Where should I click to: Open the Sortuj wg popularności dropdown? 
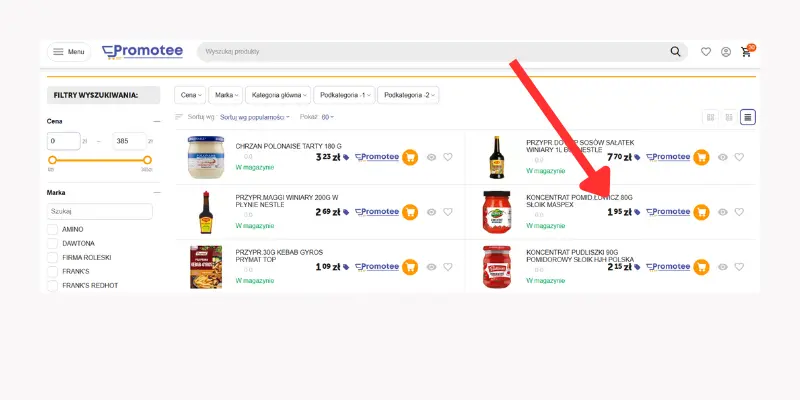click(255, 117)
